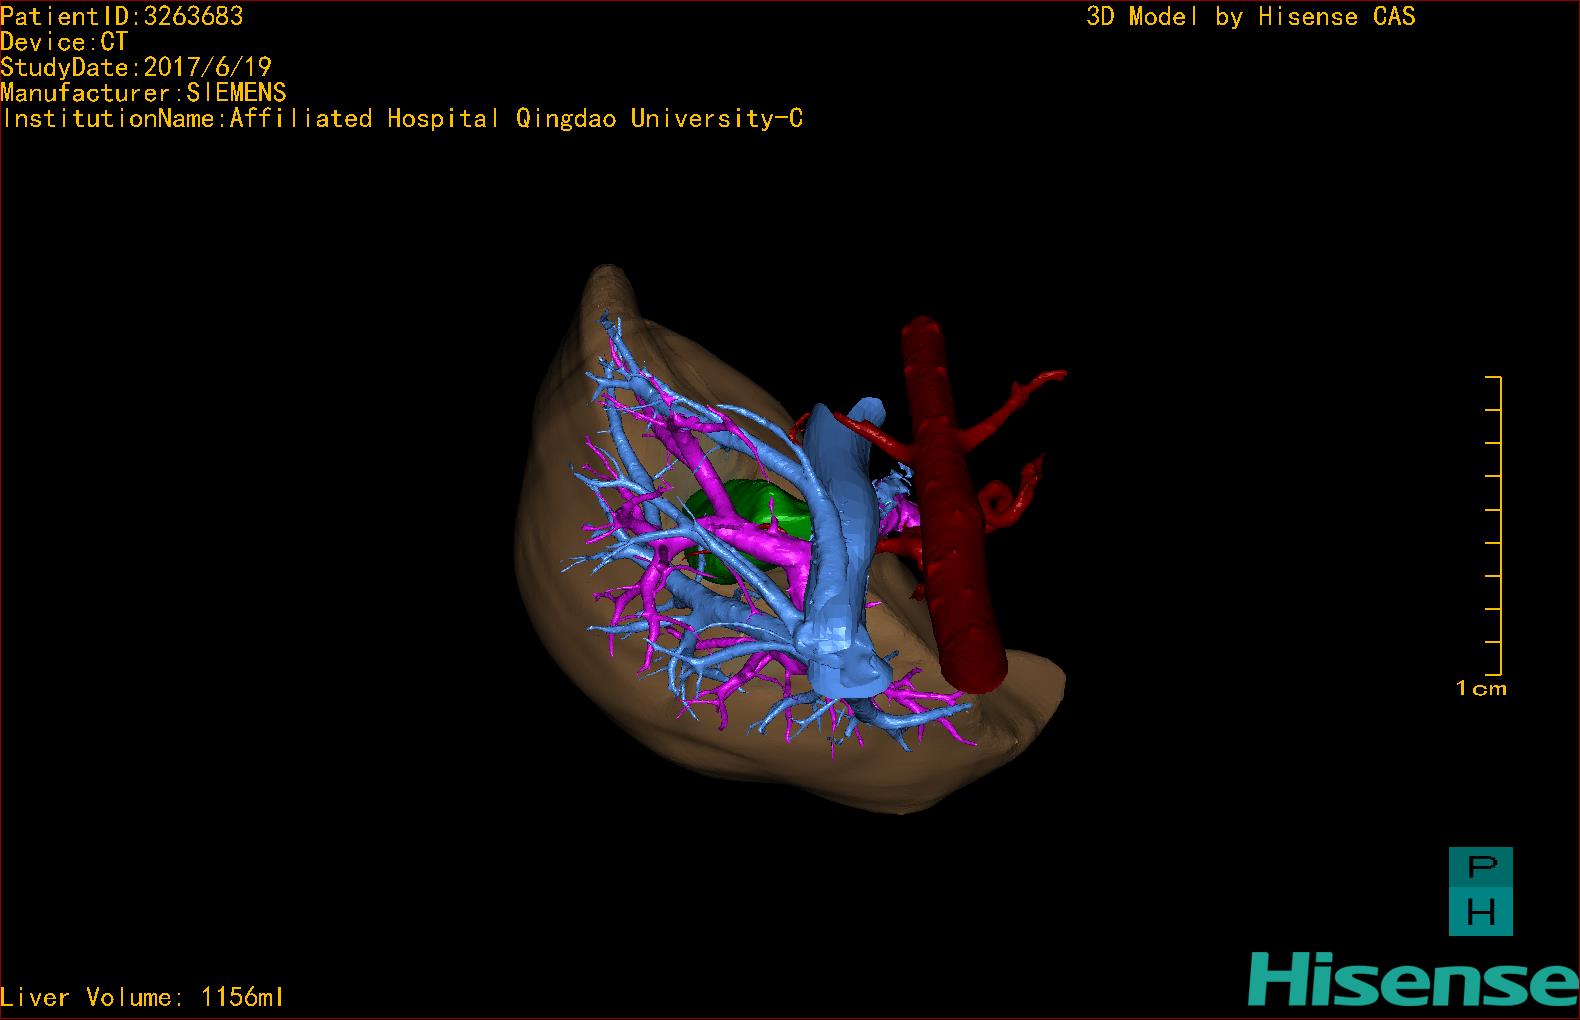Click the 3D Model by Hisense CAS title
This screenshot has width=1580, height=1020.
coord(1250,16)
